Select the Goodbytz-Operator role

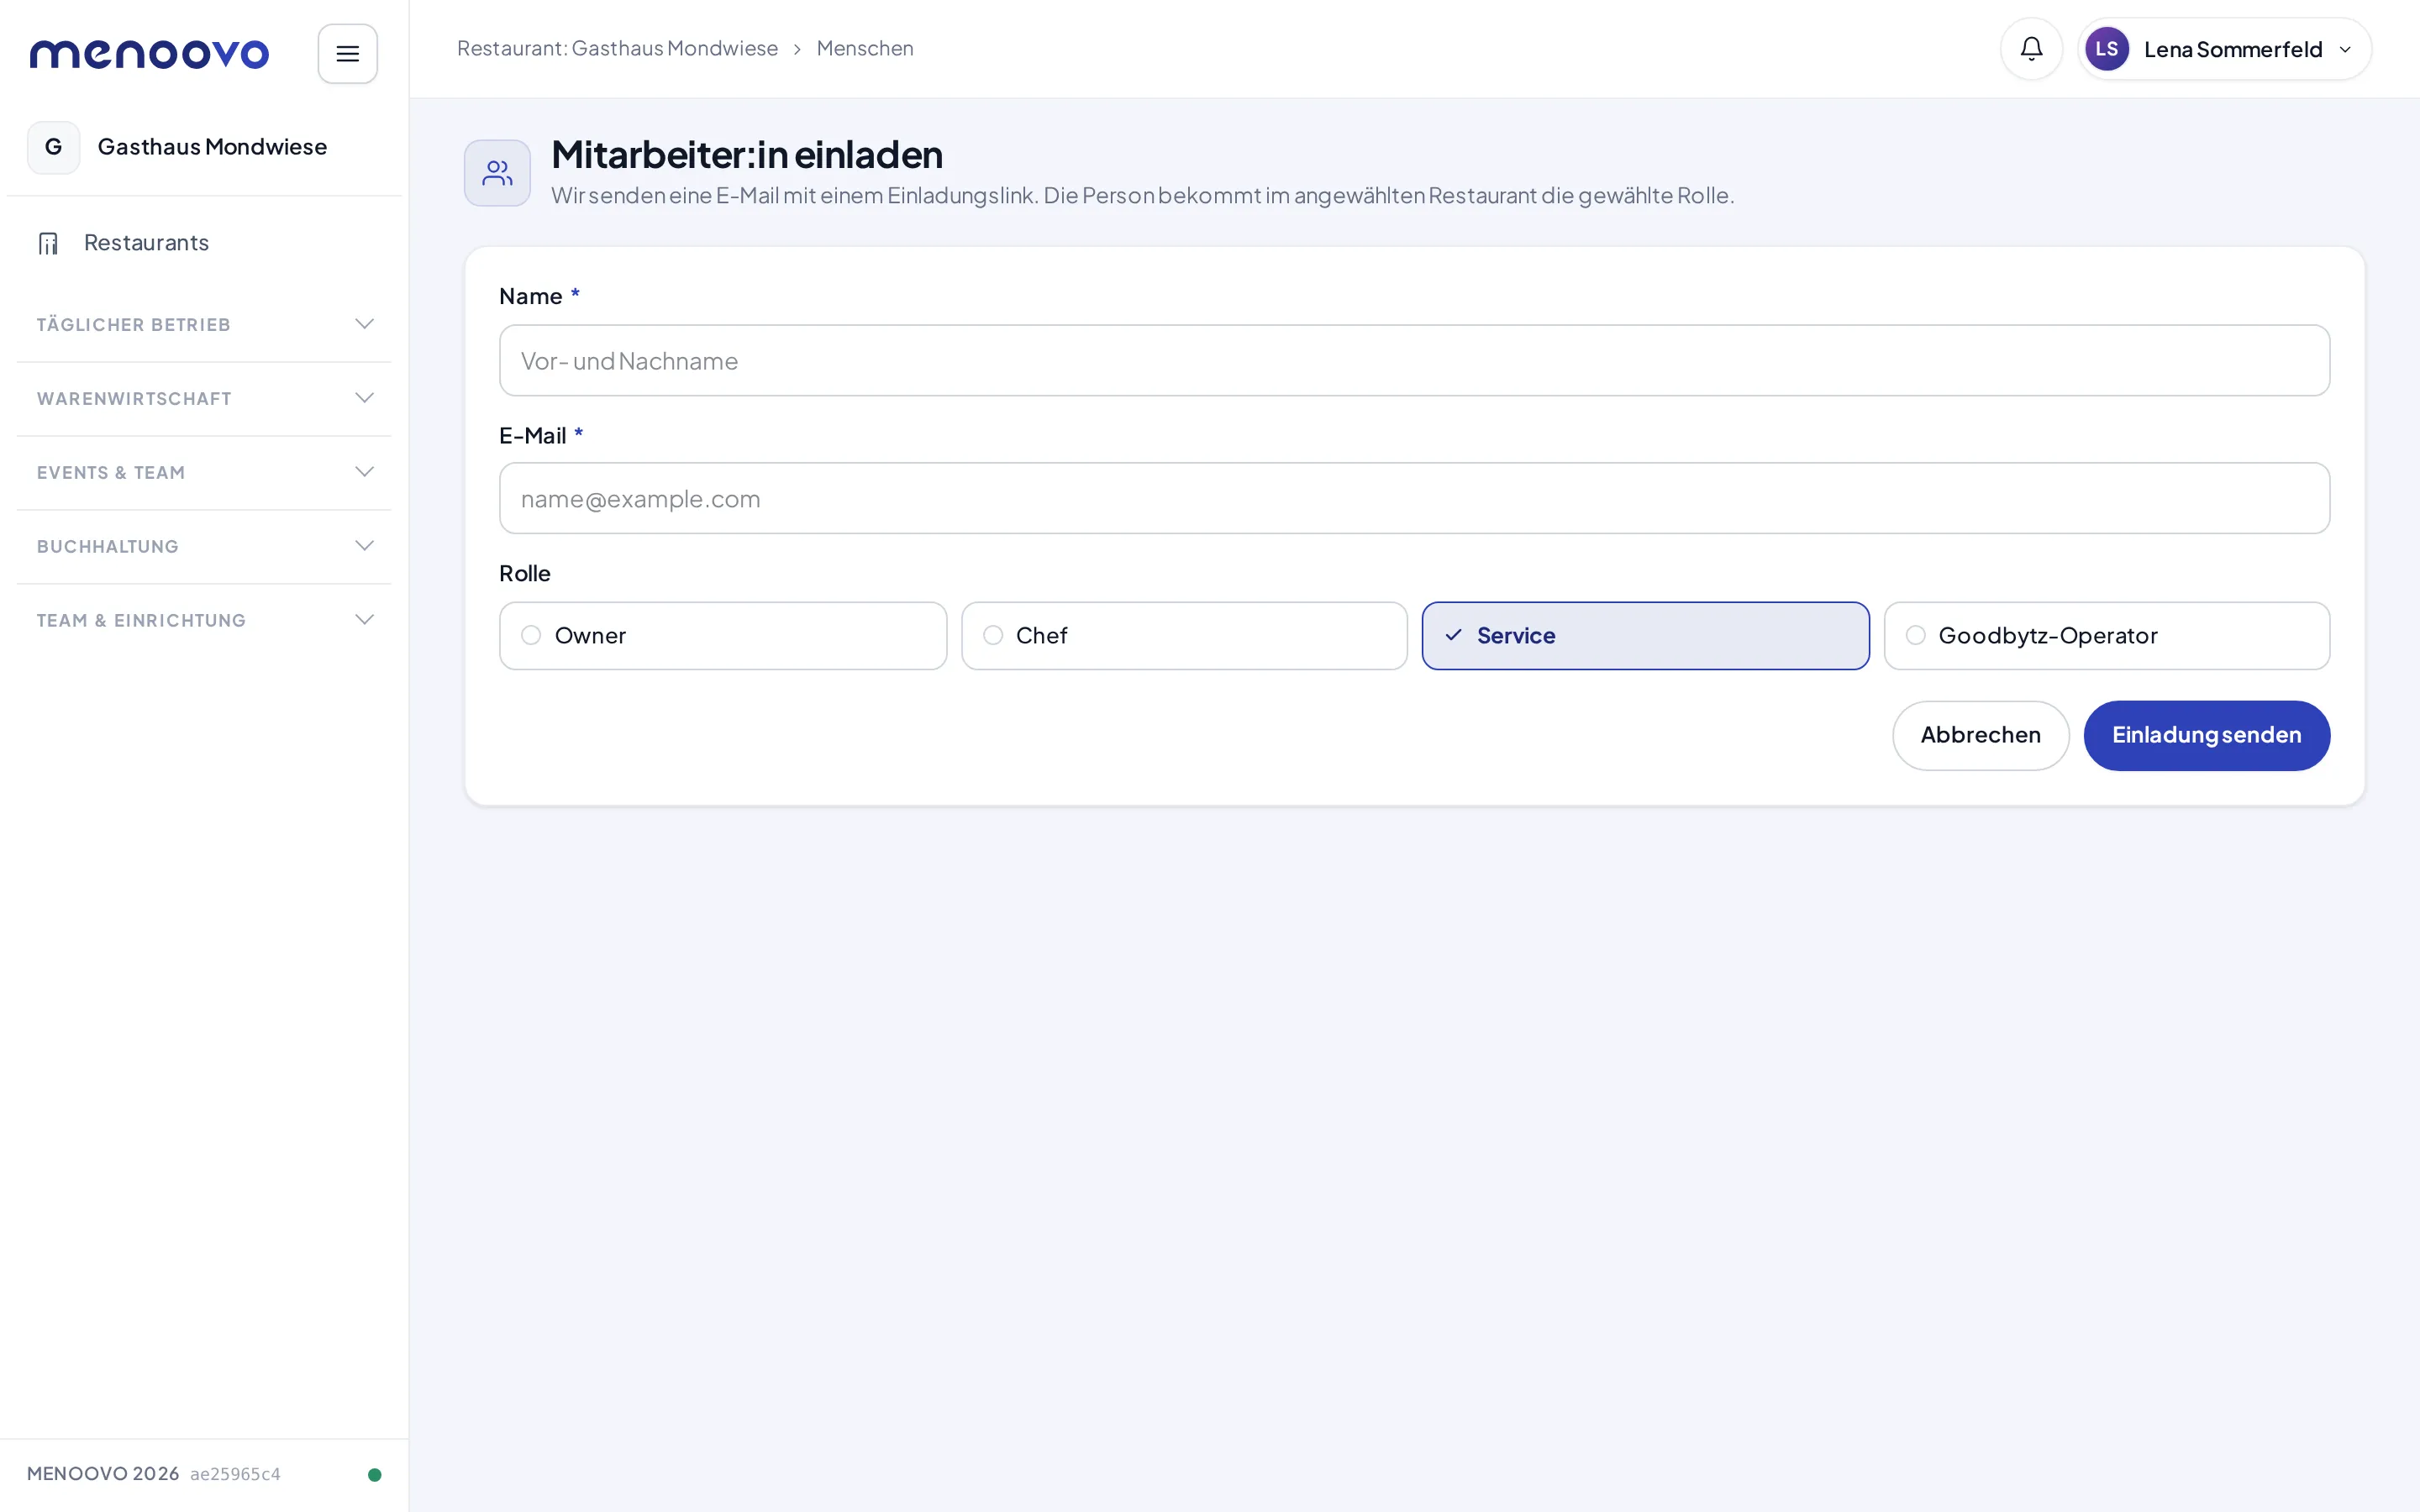[2107, 636]
